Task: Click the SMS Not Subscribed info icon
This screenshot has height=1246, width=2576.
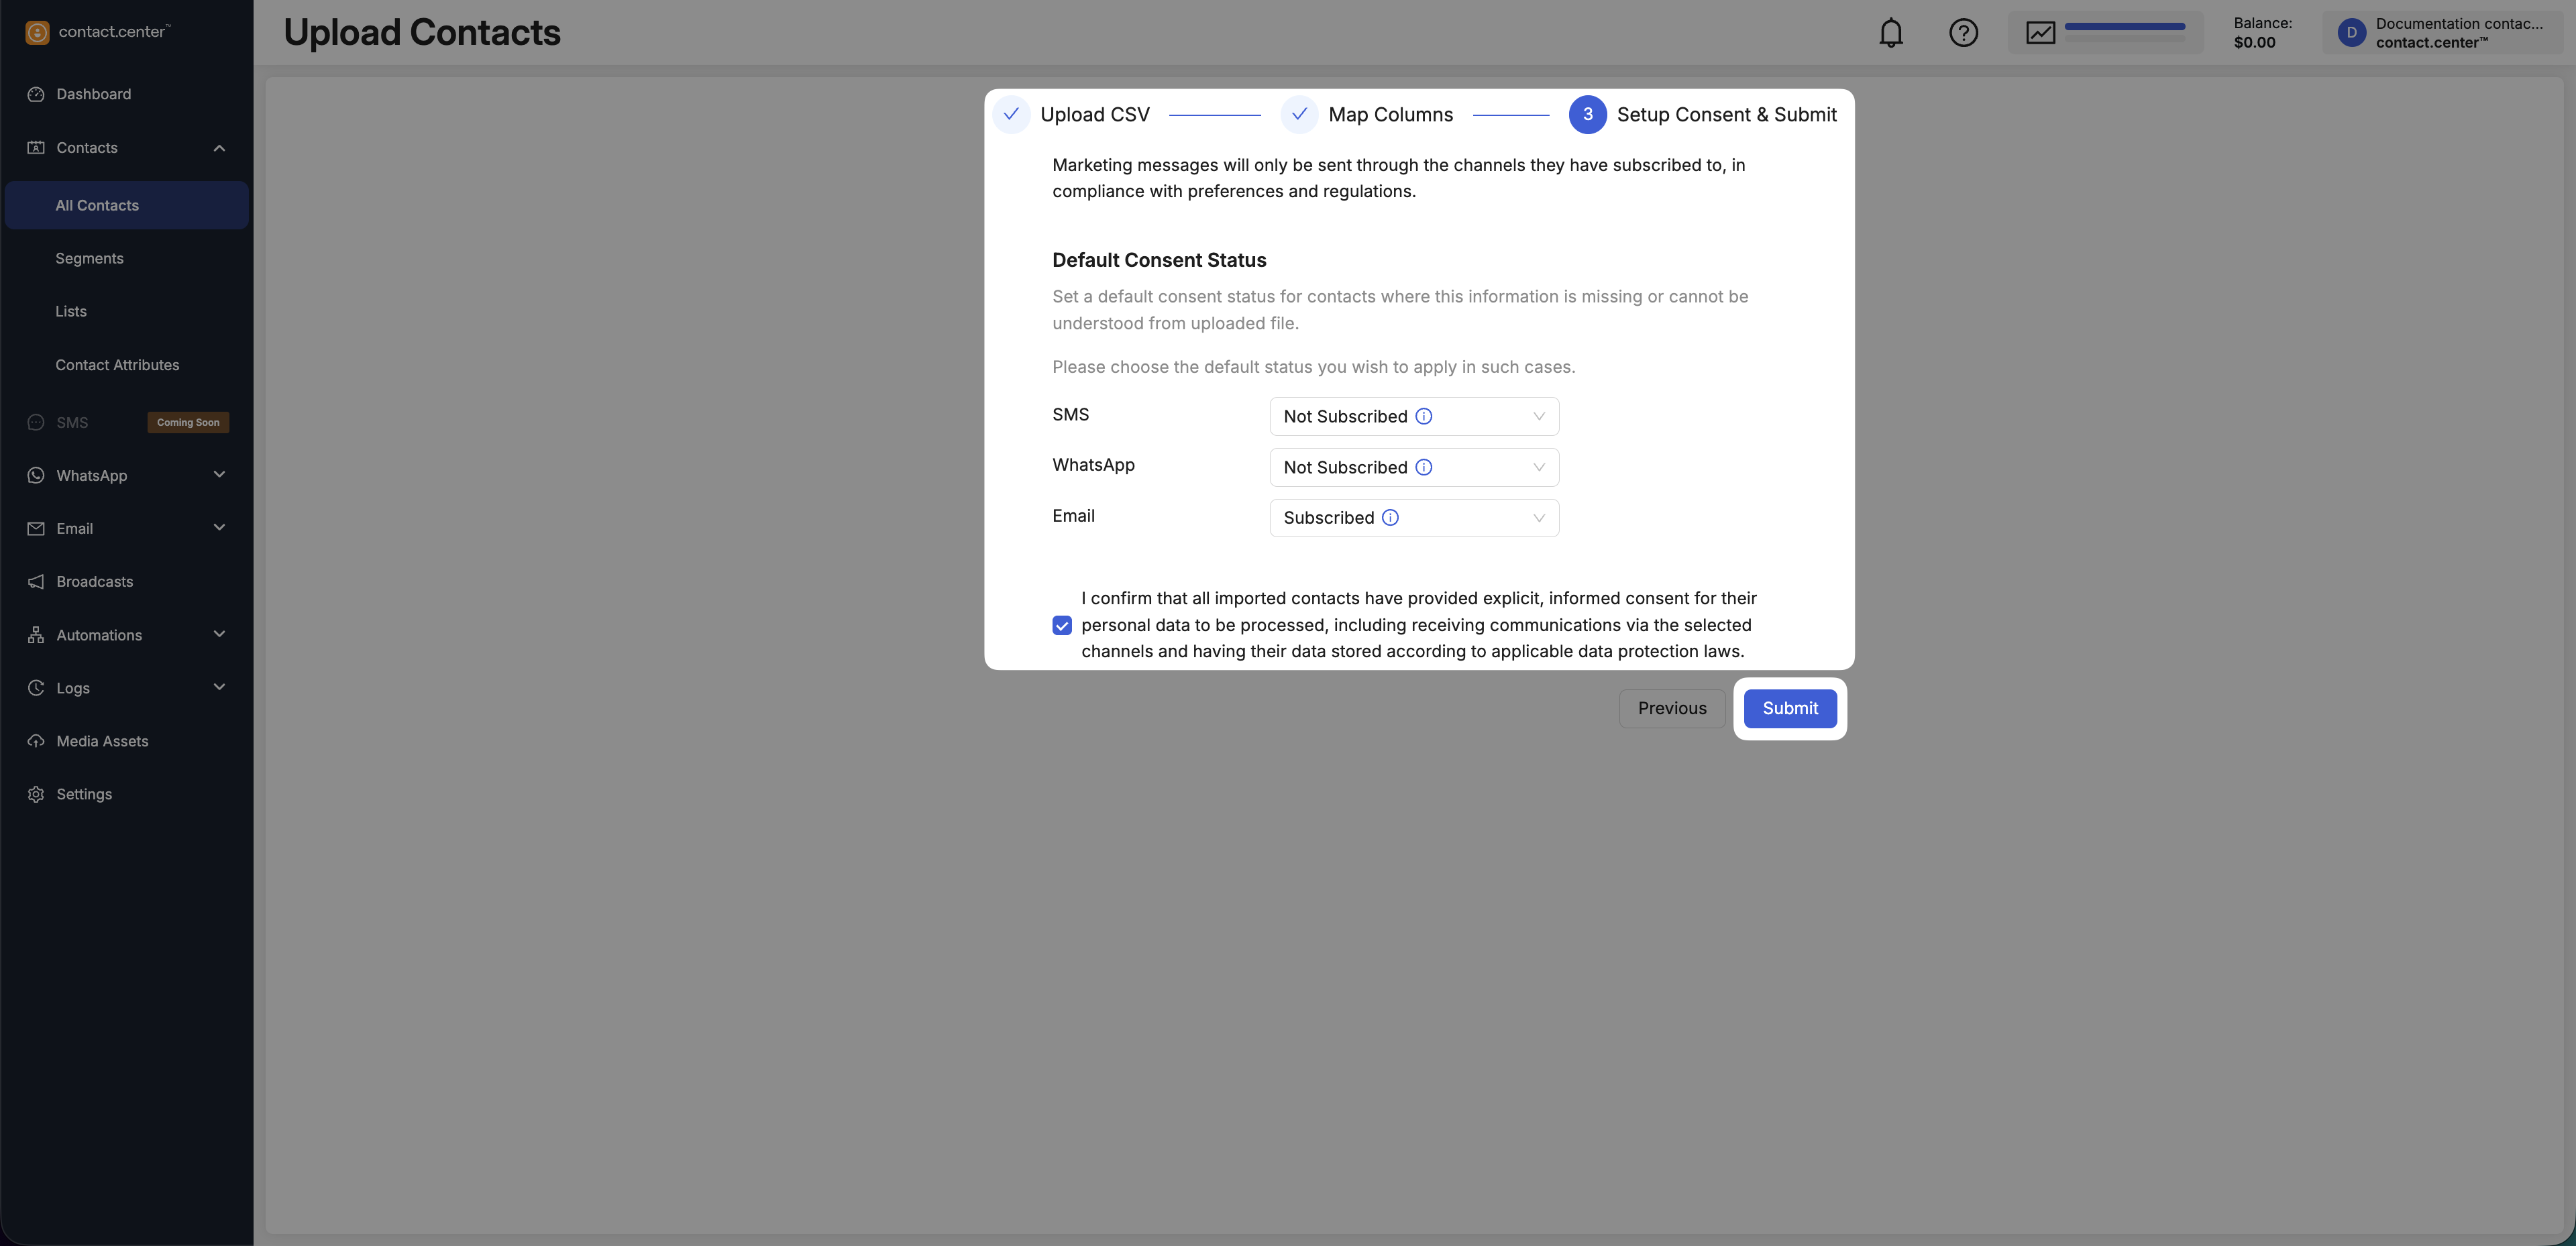Action: coord(1423,417)
